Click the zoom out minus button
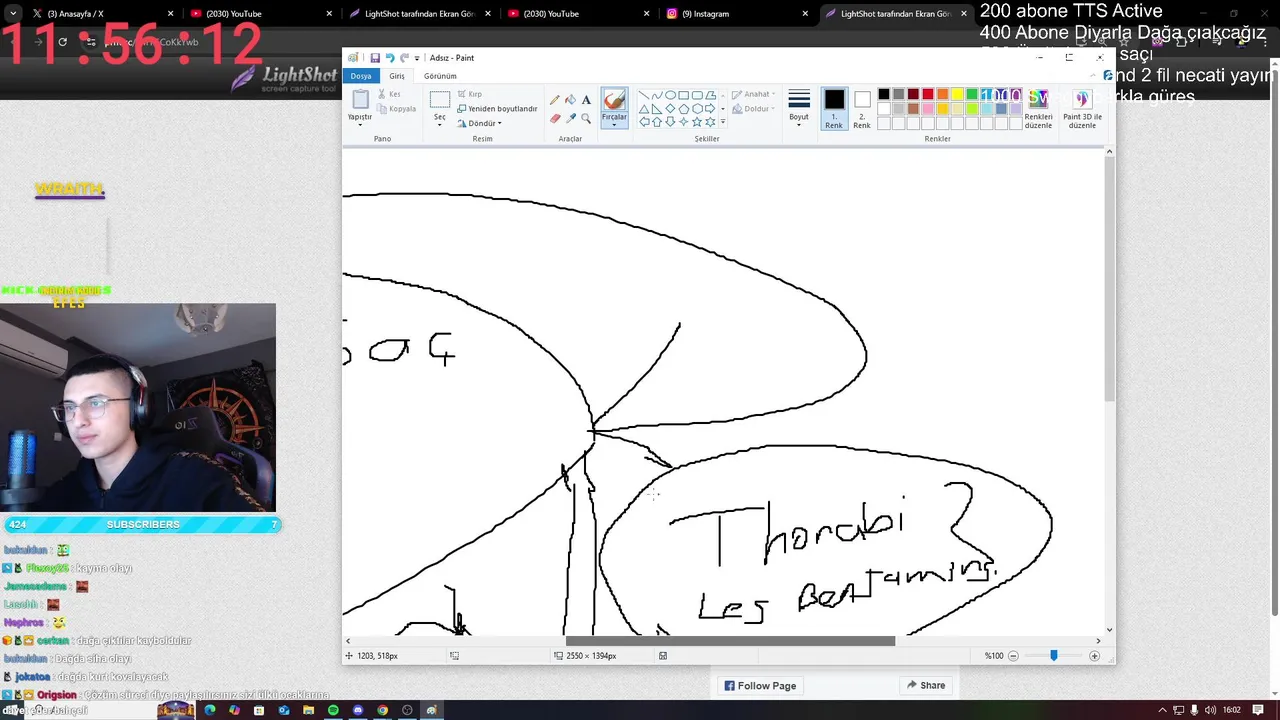Image resolution: width=1280 pixels, height=720 pixels. pos(1013,656)
